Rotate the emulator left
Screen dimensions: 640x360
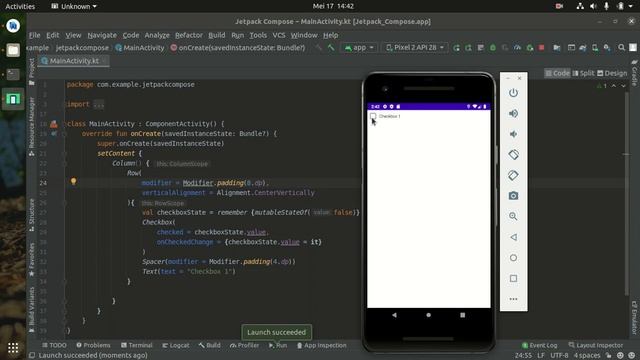[x=513, y=155]
